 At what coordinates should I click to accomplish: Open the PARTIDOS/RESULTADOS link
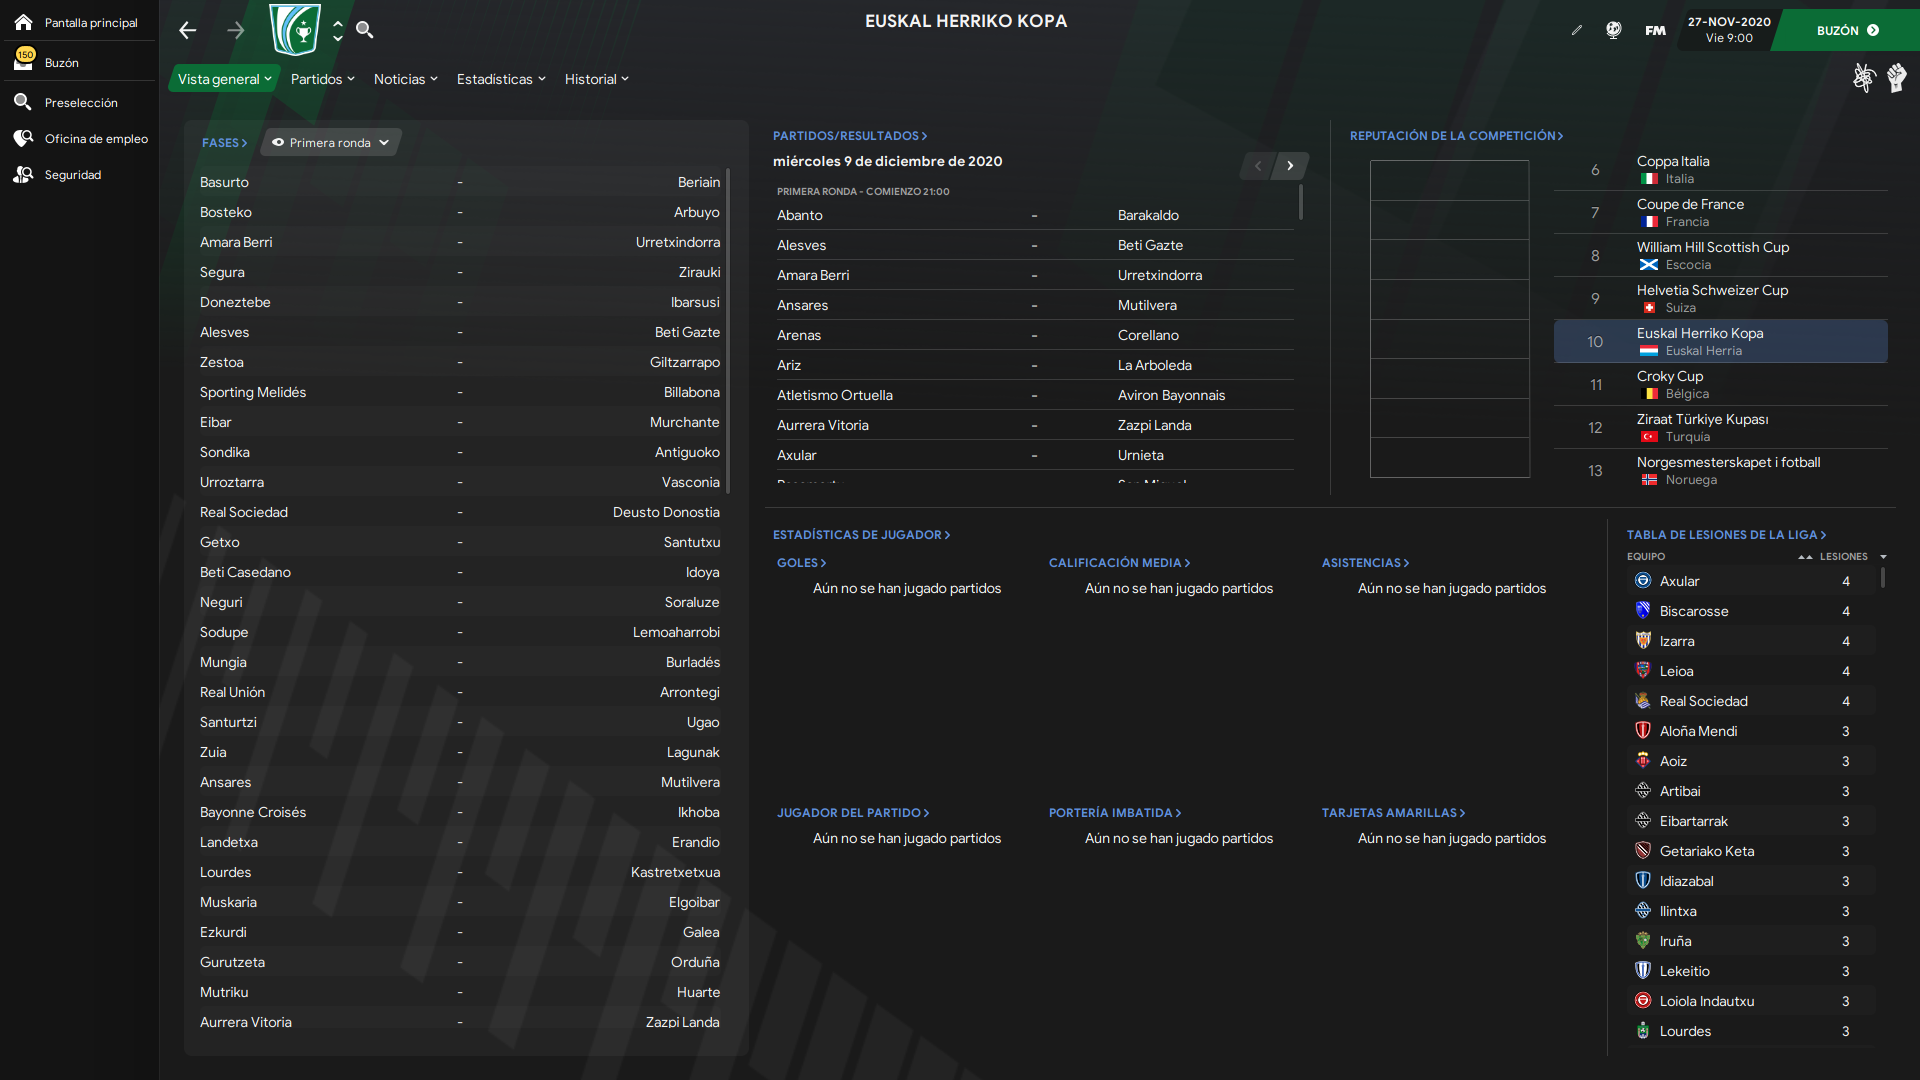(850, 136)
